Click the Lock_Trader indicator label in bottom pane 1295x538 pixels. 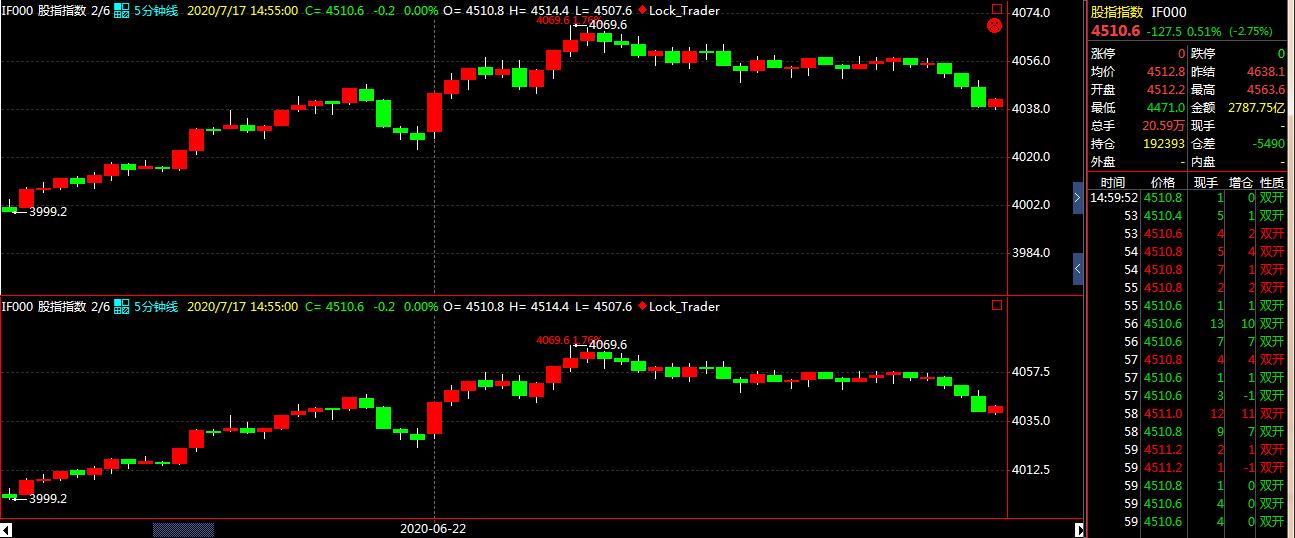coord(684,307)
